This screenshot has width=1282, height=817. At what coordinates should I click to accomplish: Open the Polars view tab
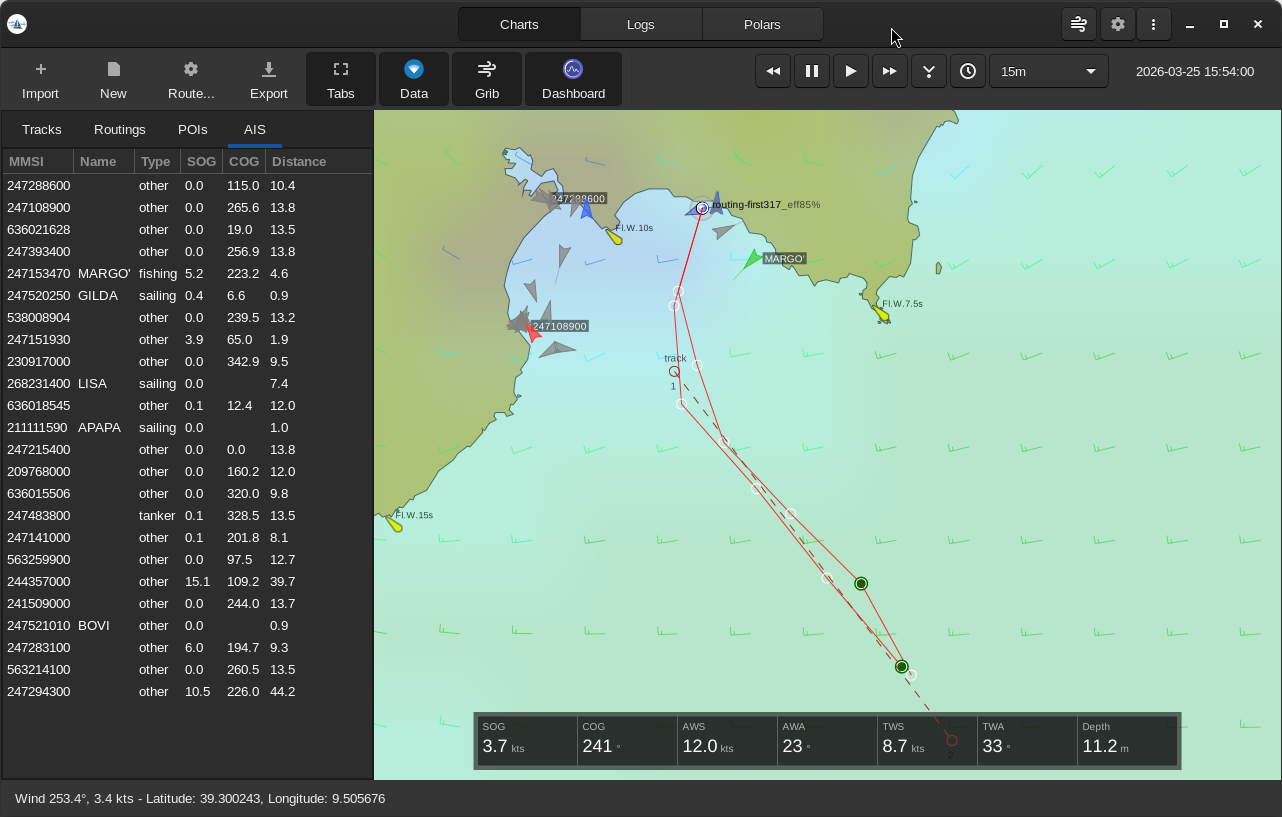click(x=762, y=24)
